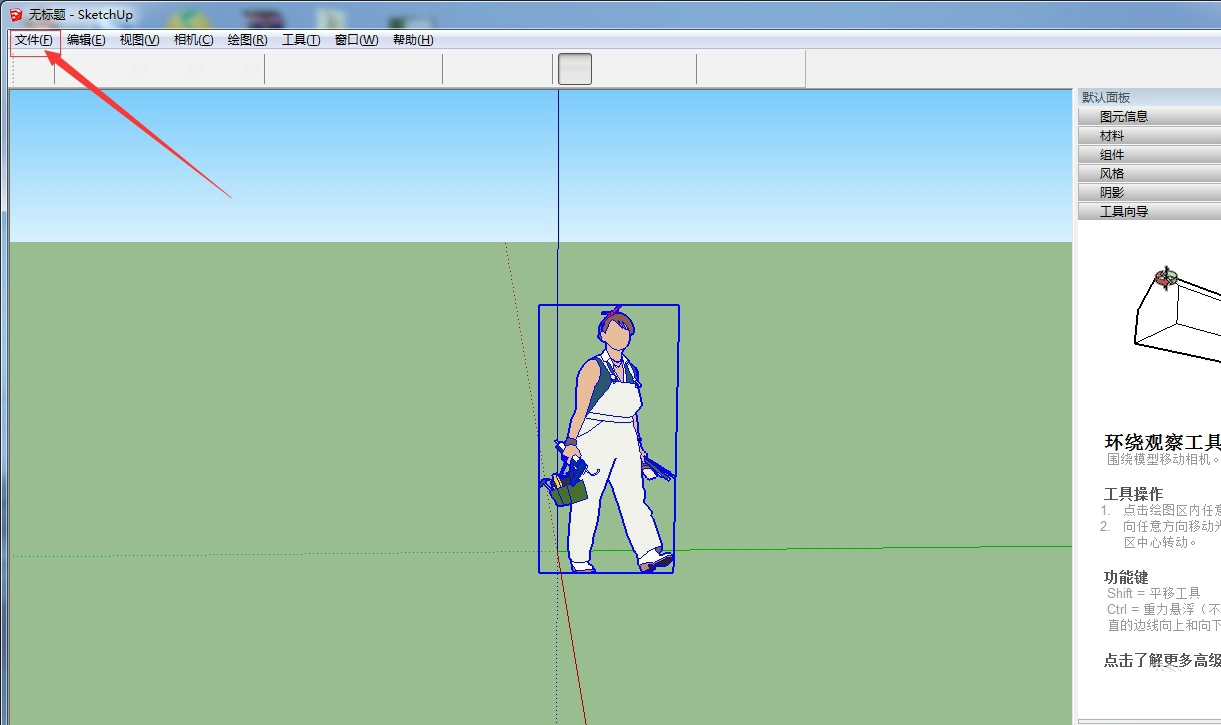Expand the 风格 styles panel

[x=1112, y=173]
